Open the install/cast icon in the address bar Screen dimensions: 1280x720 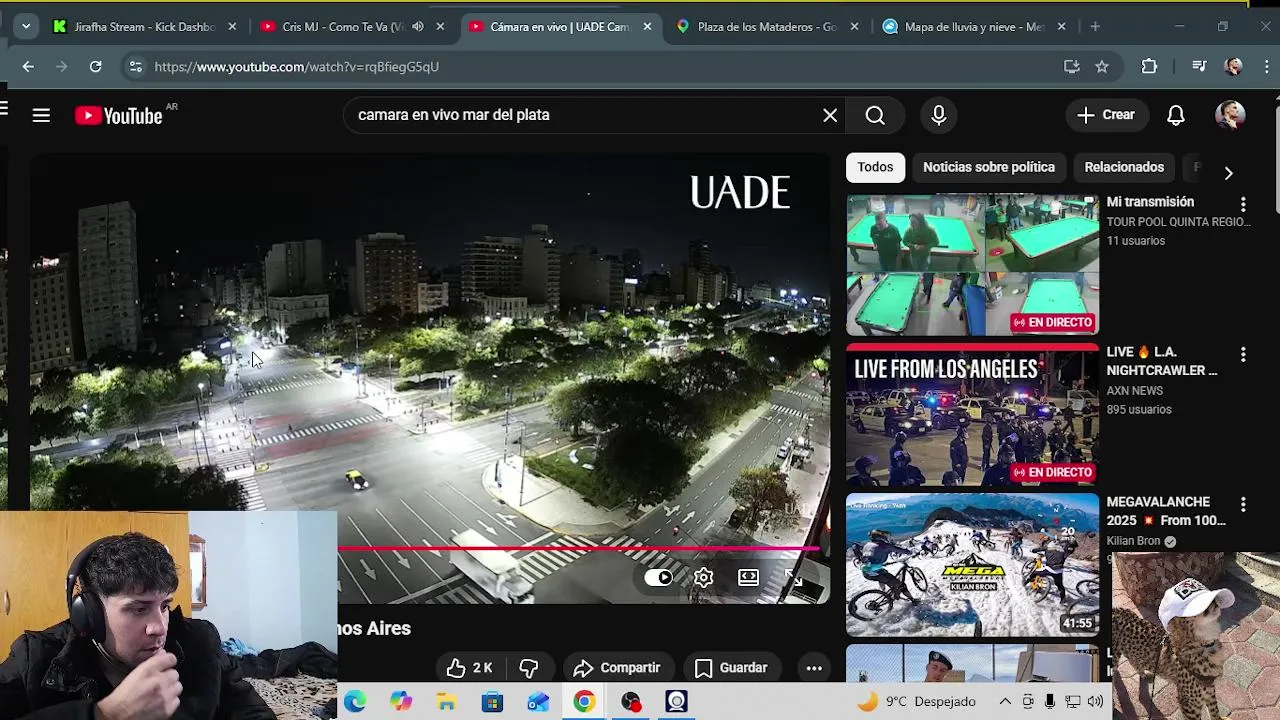(1071, 66)
